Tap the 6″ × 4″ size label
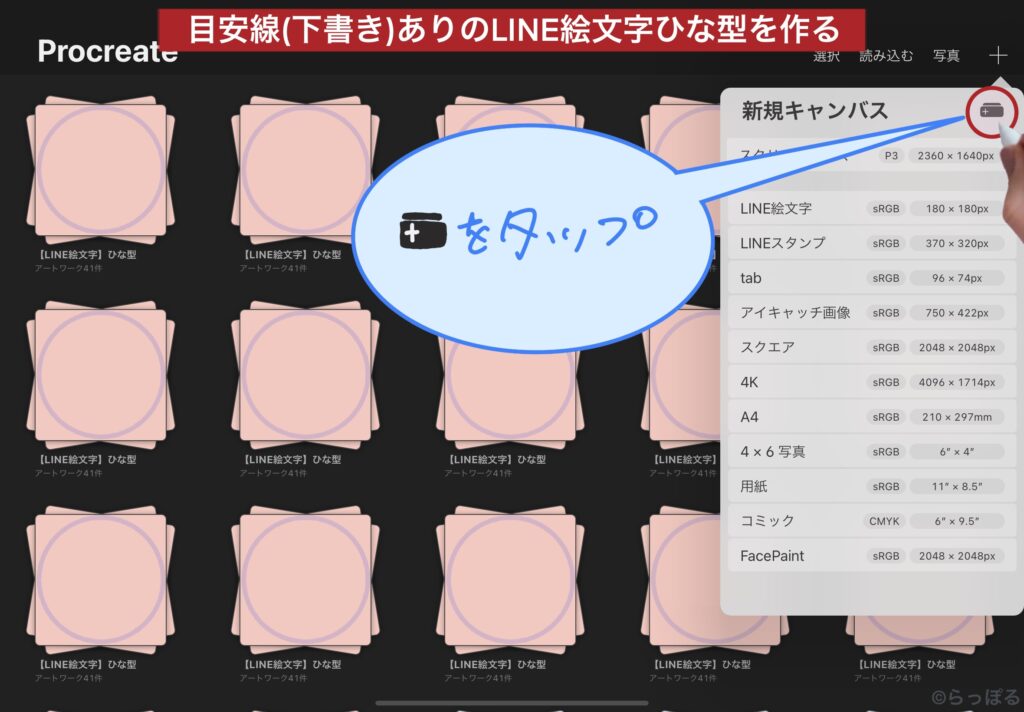Viewport: 1024px width, 712px height. click(x=957, y=451)
